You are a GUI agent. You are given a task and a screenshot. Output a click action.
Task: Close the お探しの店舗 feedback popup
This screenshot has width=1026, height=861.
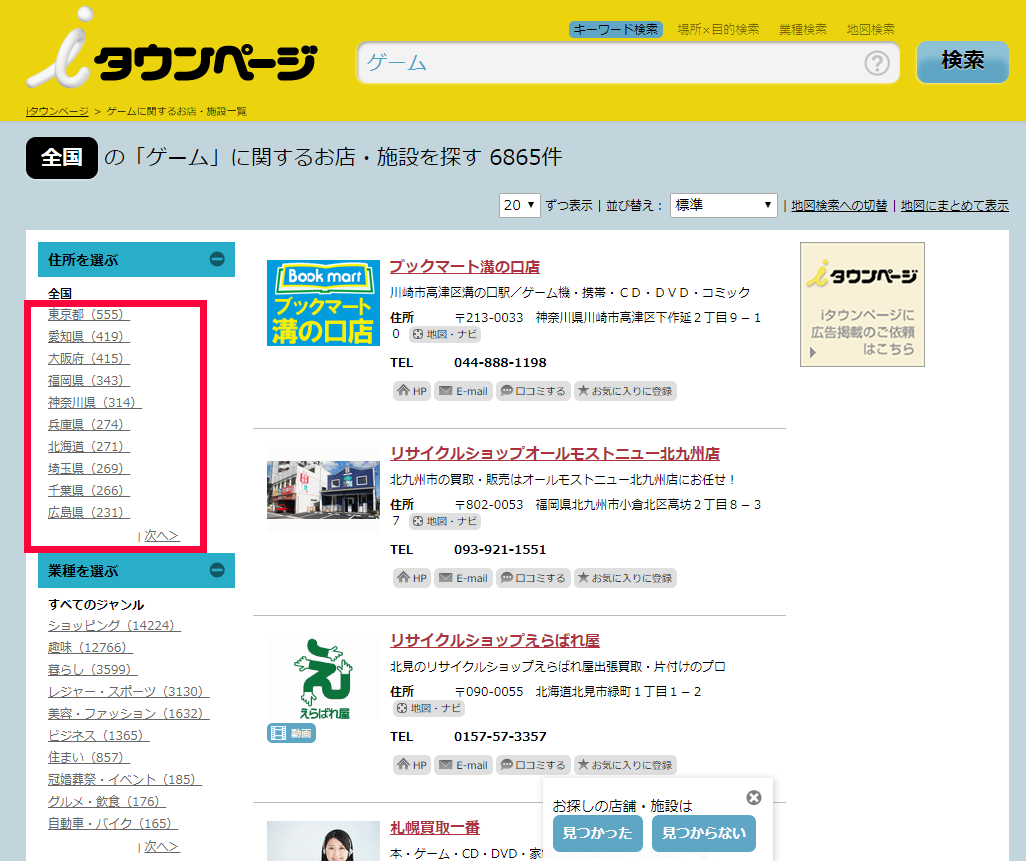[754, 797]
